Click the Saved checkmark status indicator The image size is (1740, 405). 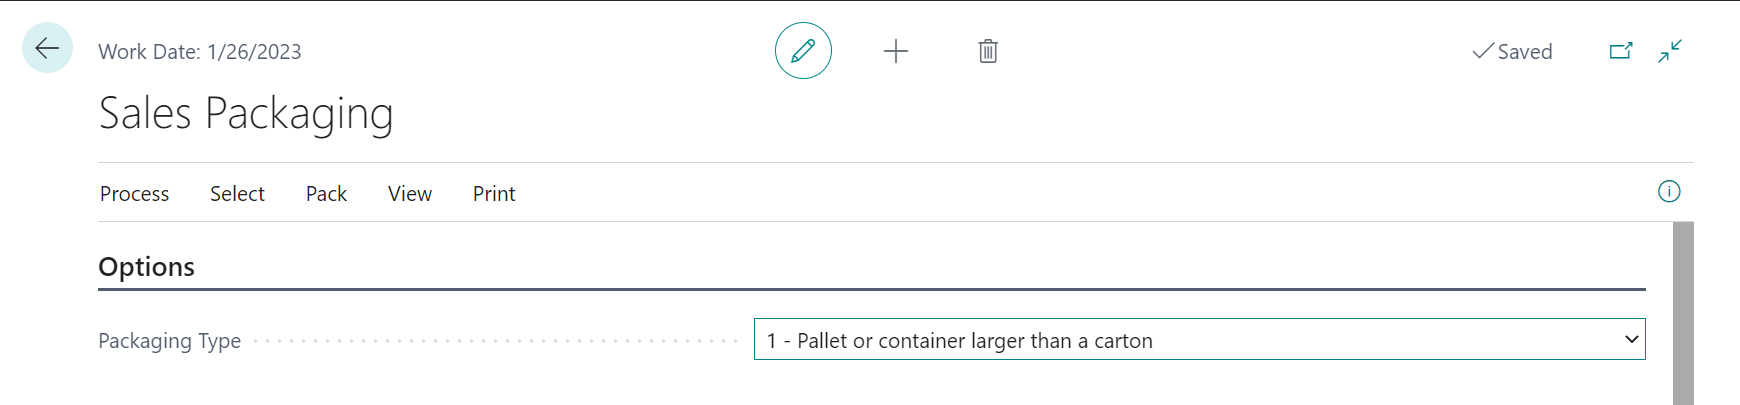tap(1512, 52)
